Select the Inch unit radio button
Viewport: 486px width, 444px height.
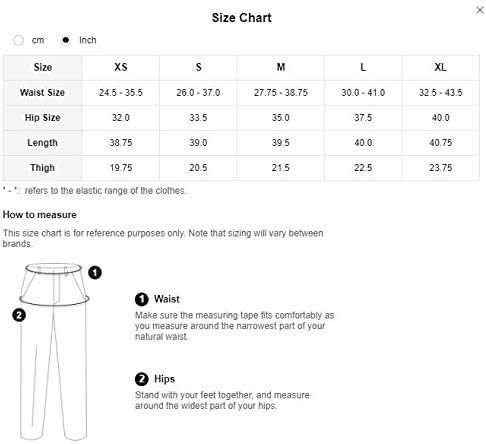click(x=66, y=40)
